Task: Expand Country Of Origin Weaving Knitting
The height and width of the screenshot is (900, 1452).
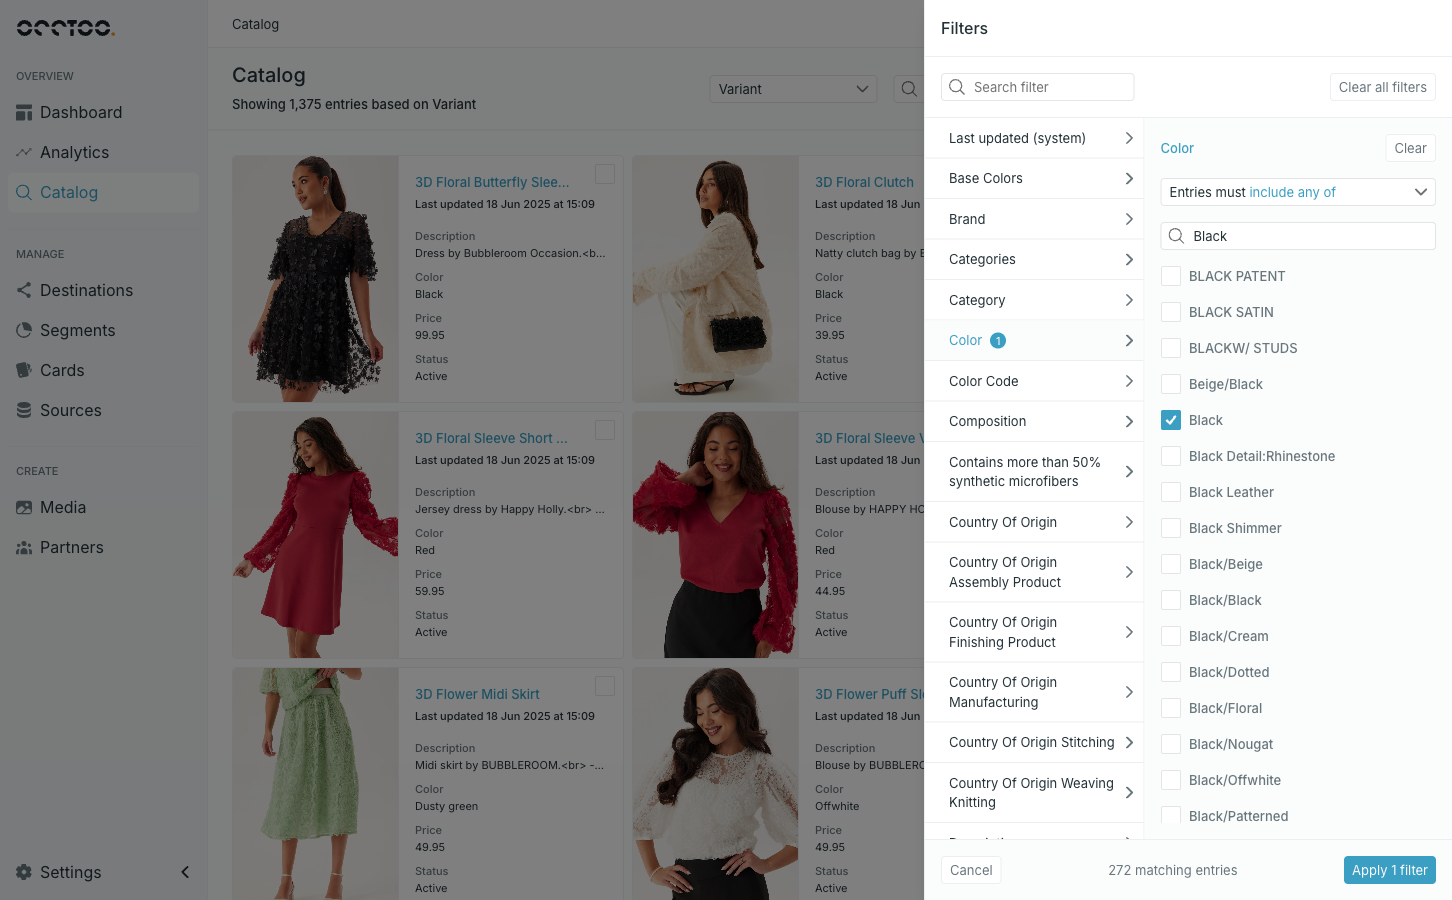Action: pos(1034,792)
